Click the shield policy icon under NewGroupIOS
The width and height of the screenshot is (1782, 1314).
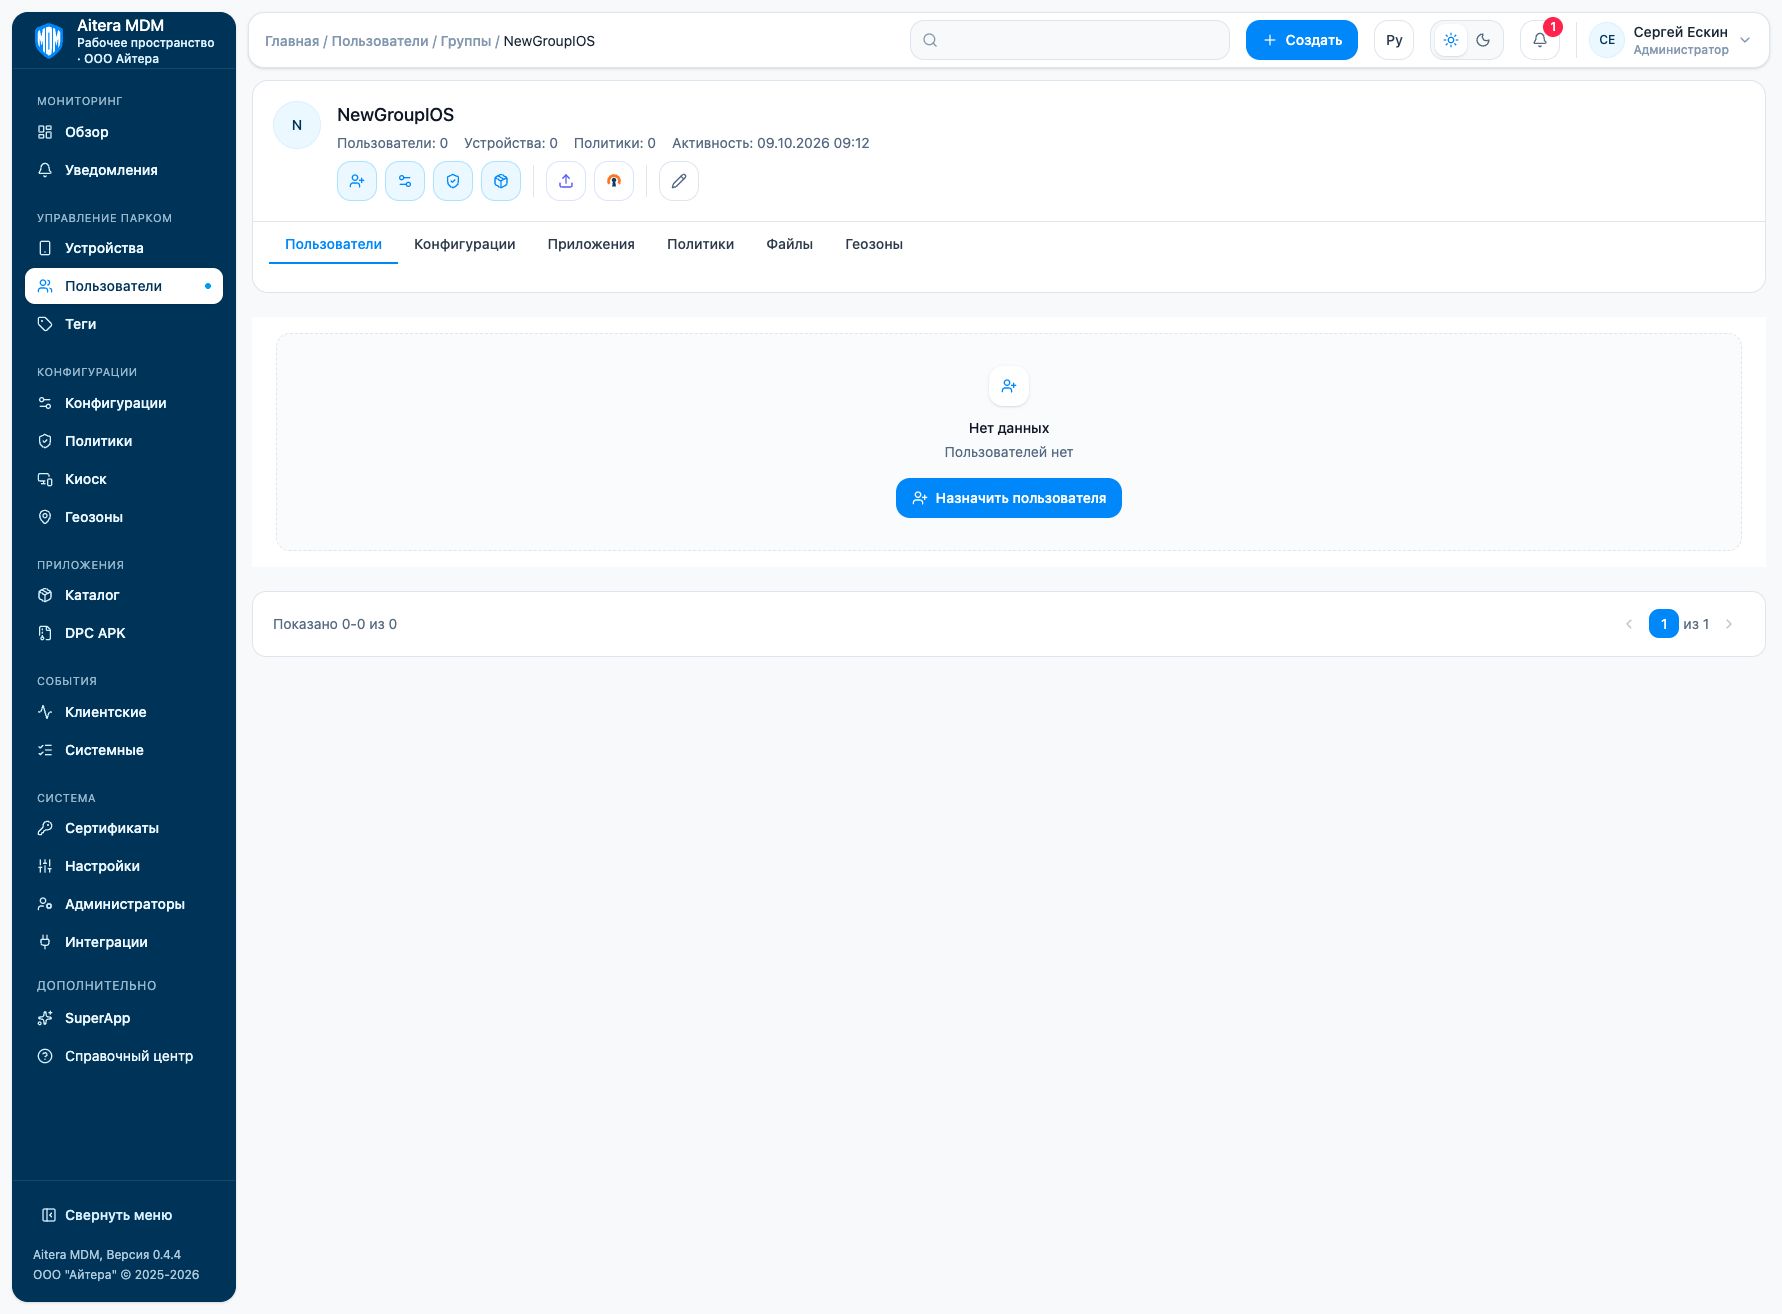(453, 181)
